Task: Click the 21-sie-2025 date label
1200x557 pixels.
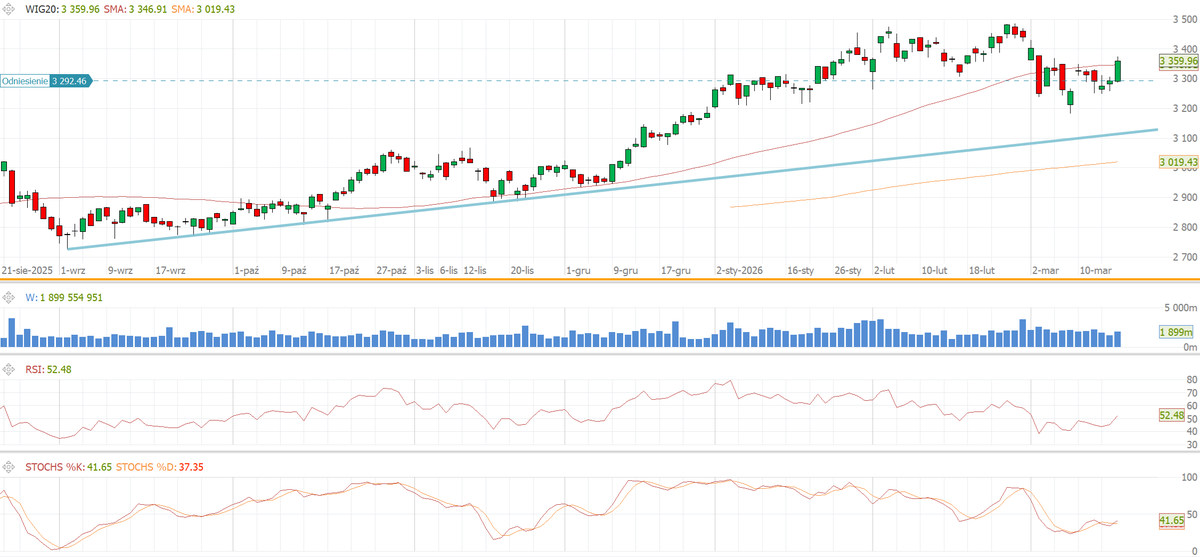Action: [27, 270]
